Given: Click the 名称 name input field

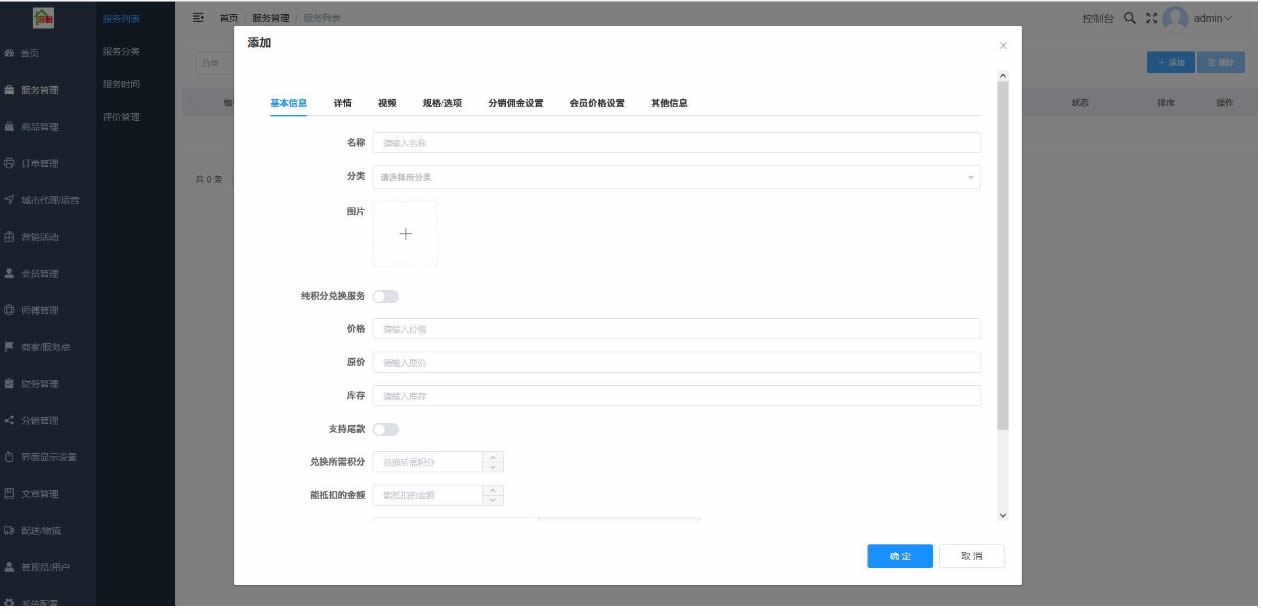Looking at the screenshot, I should coord(676,143).
